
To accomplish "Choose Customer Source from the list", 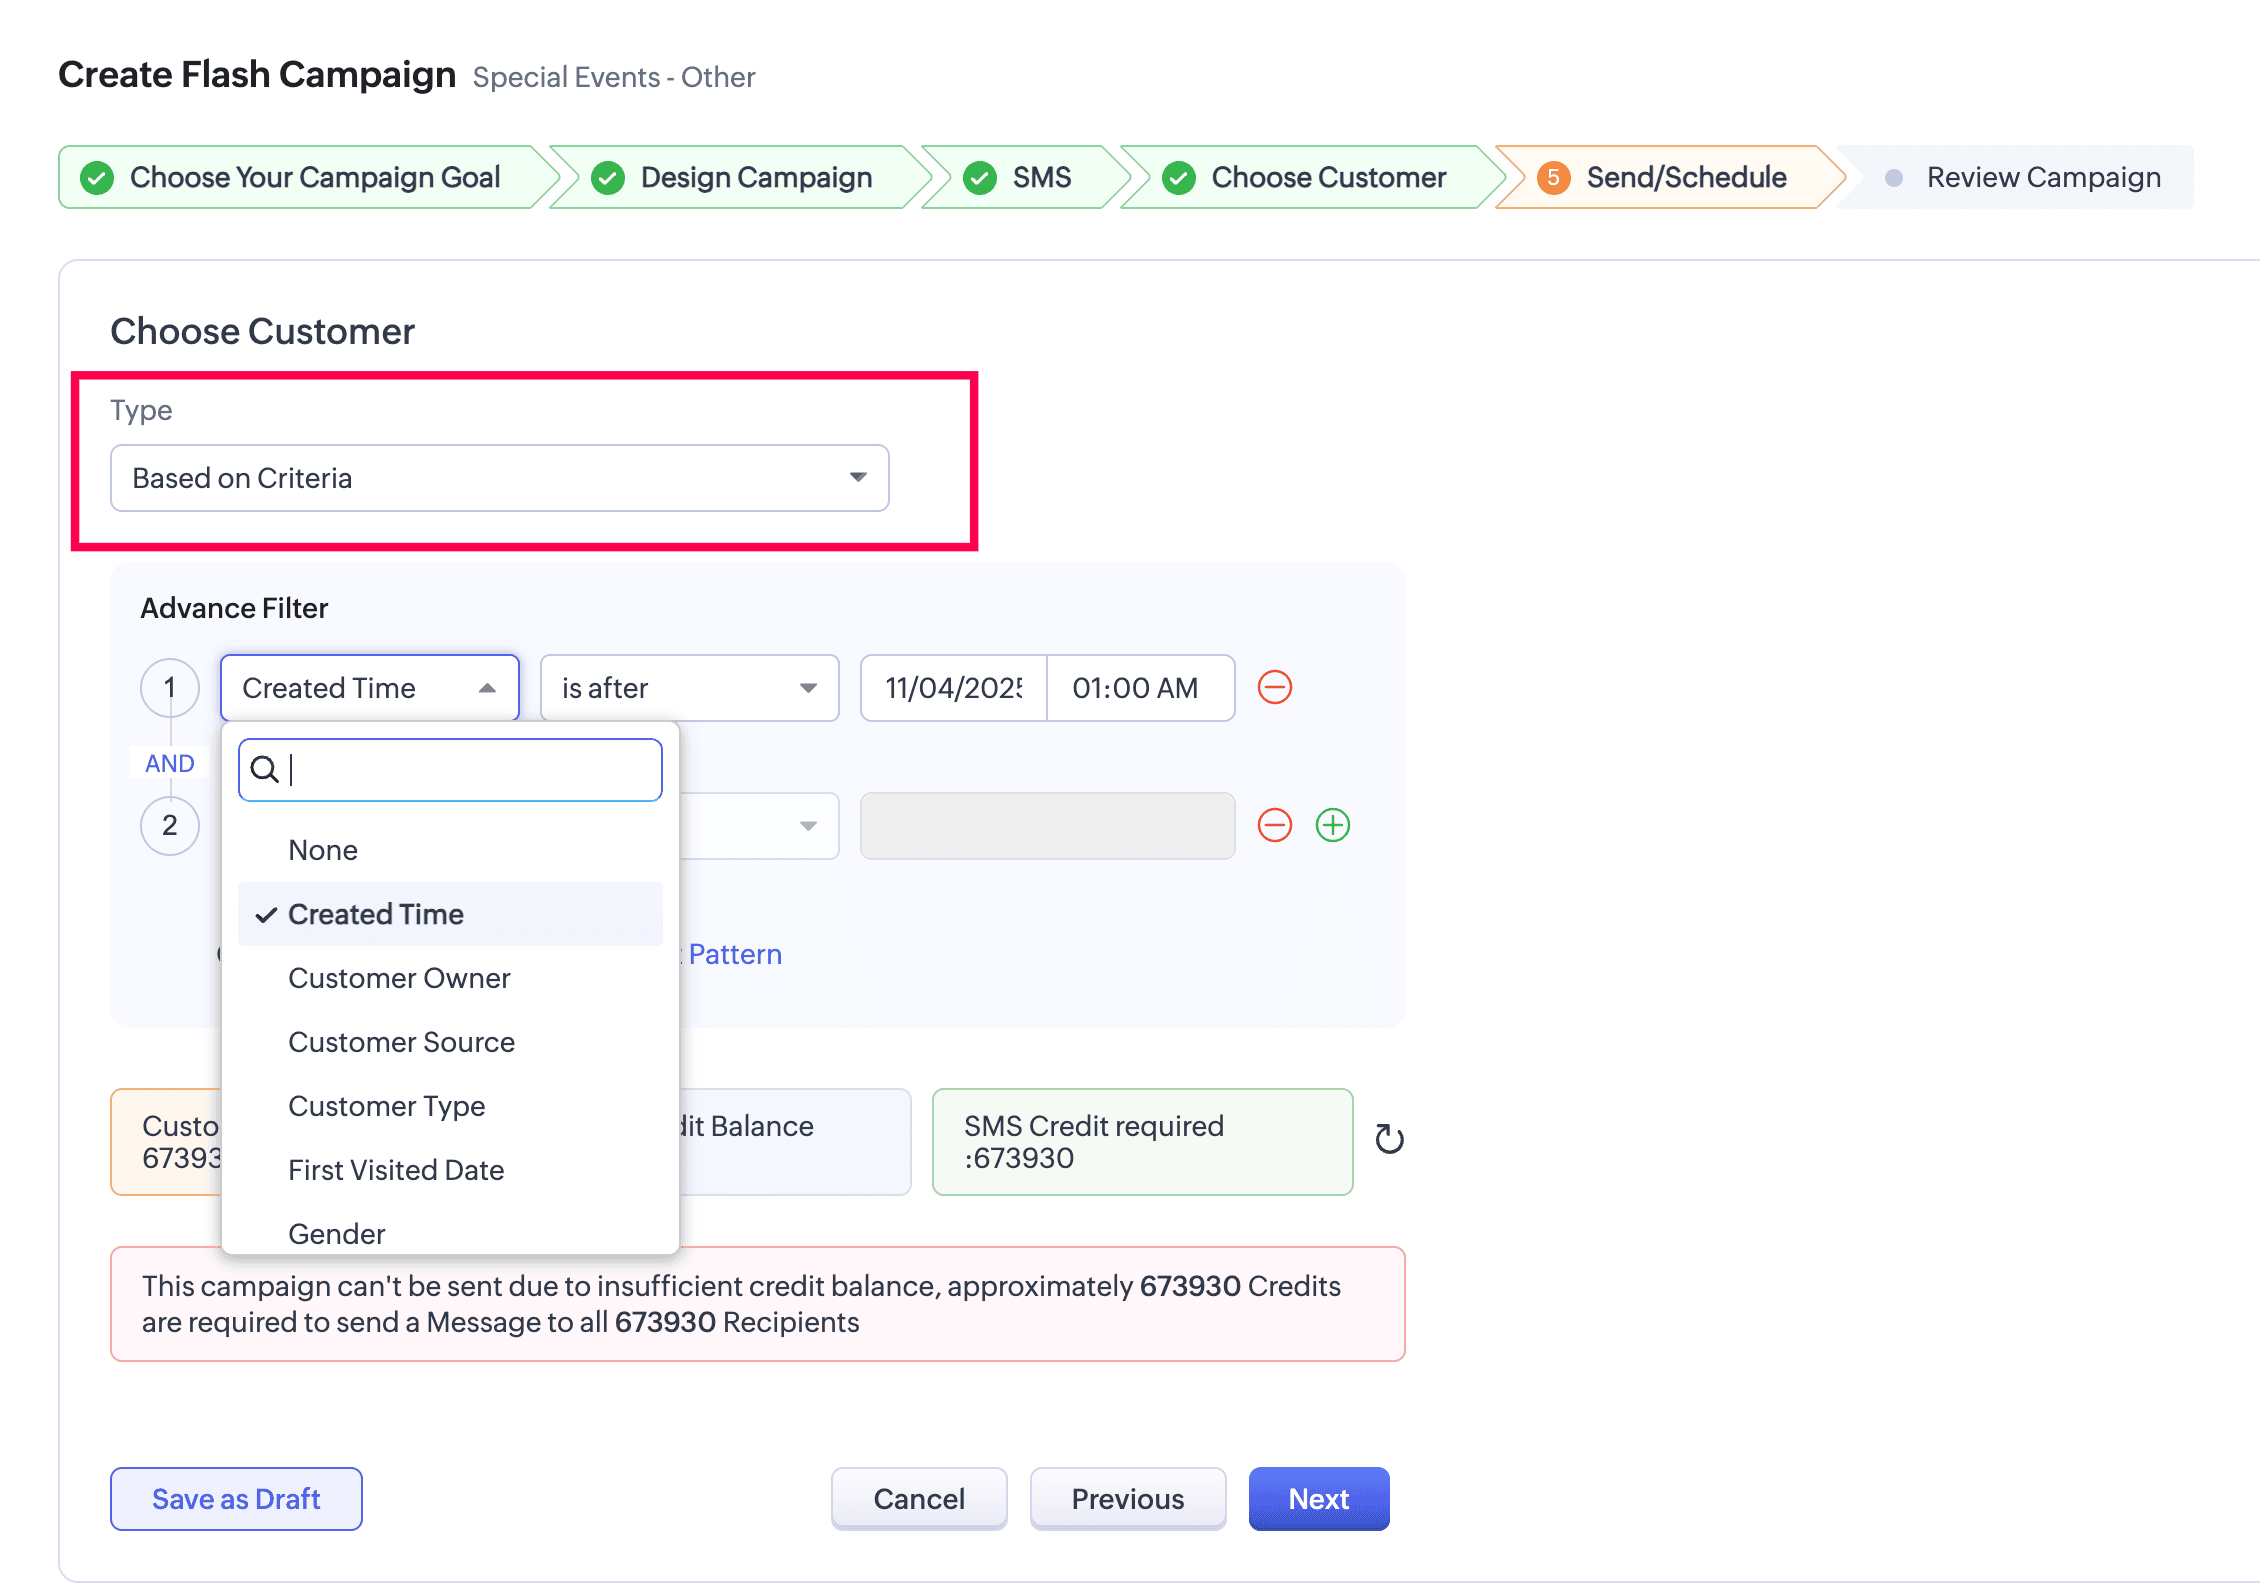I will (x=450, y=1042).
